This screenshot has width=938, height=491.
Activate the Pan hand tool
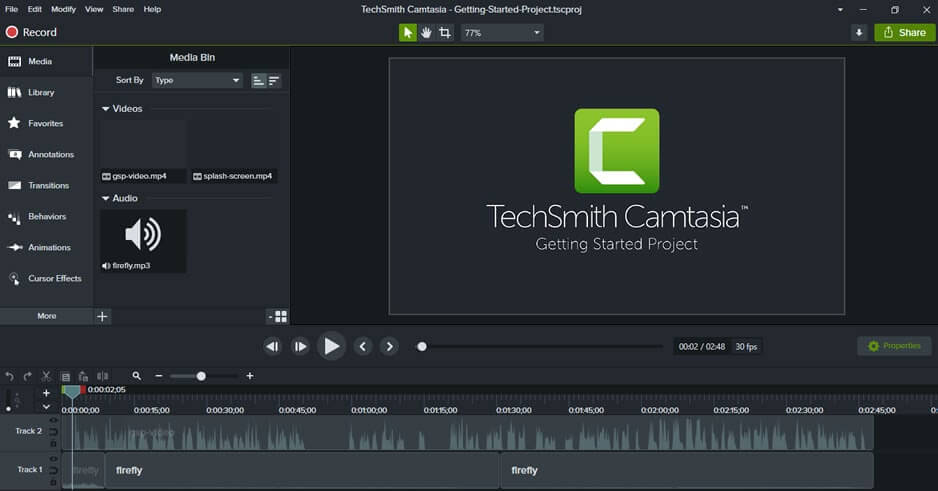point(426,33)
